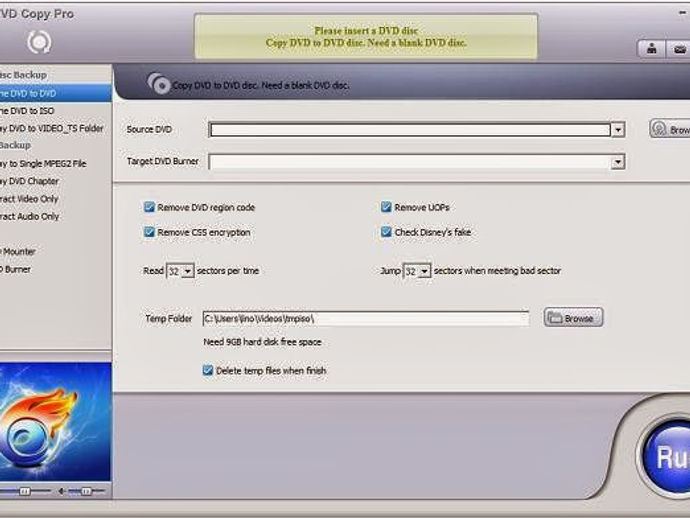Toggle Delete temp files when finish
The height and width of the screenshot is (518, 690).
pos(208,370)
